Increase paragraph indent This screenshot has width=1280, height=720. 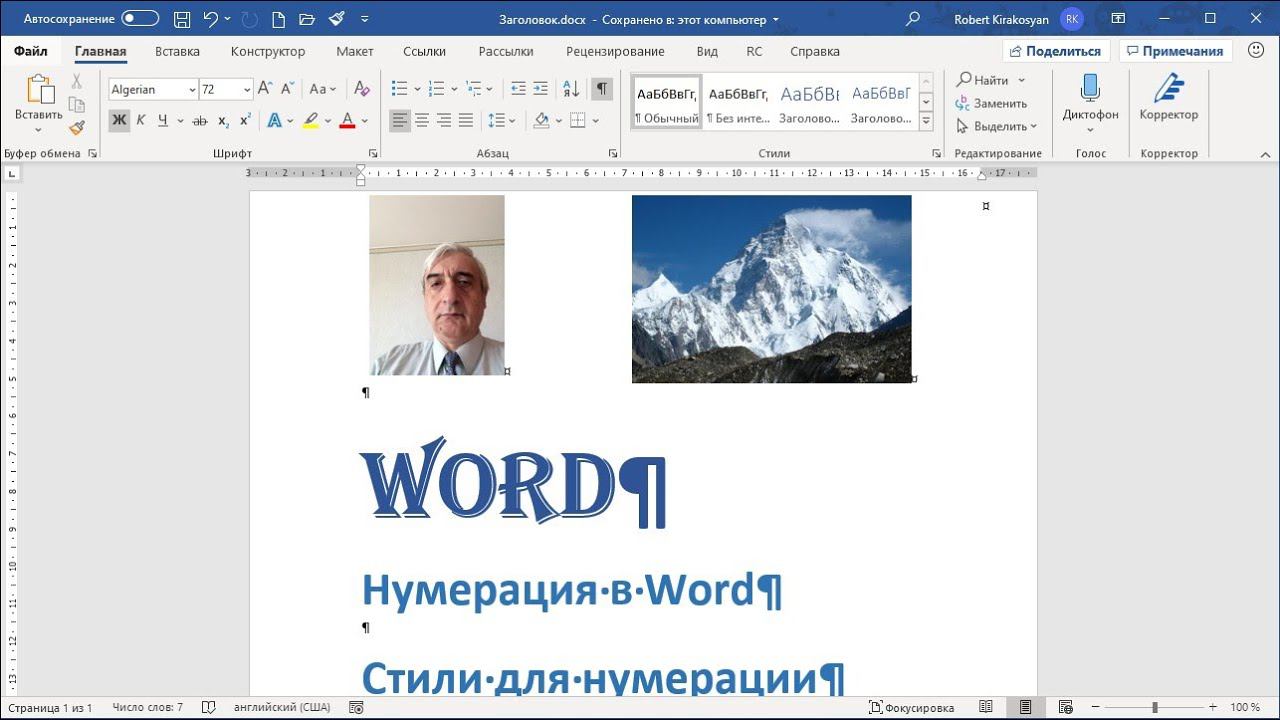(x=540, y=89)
